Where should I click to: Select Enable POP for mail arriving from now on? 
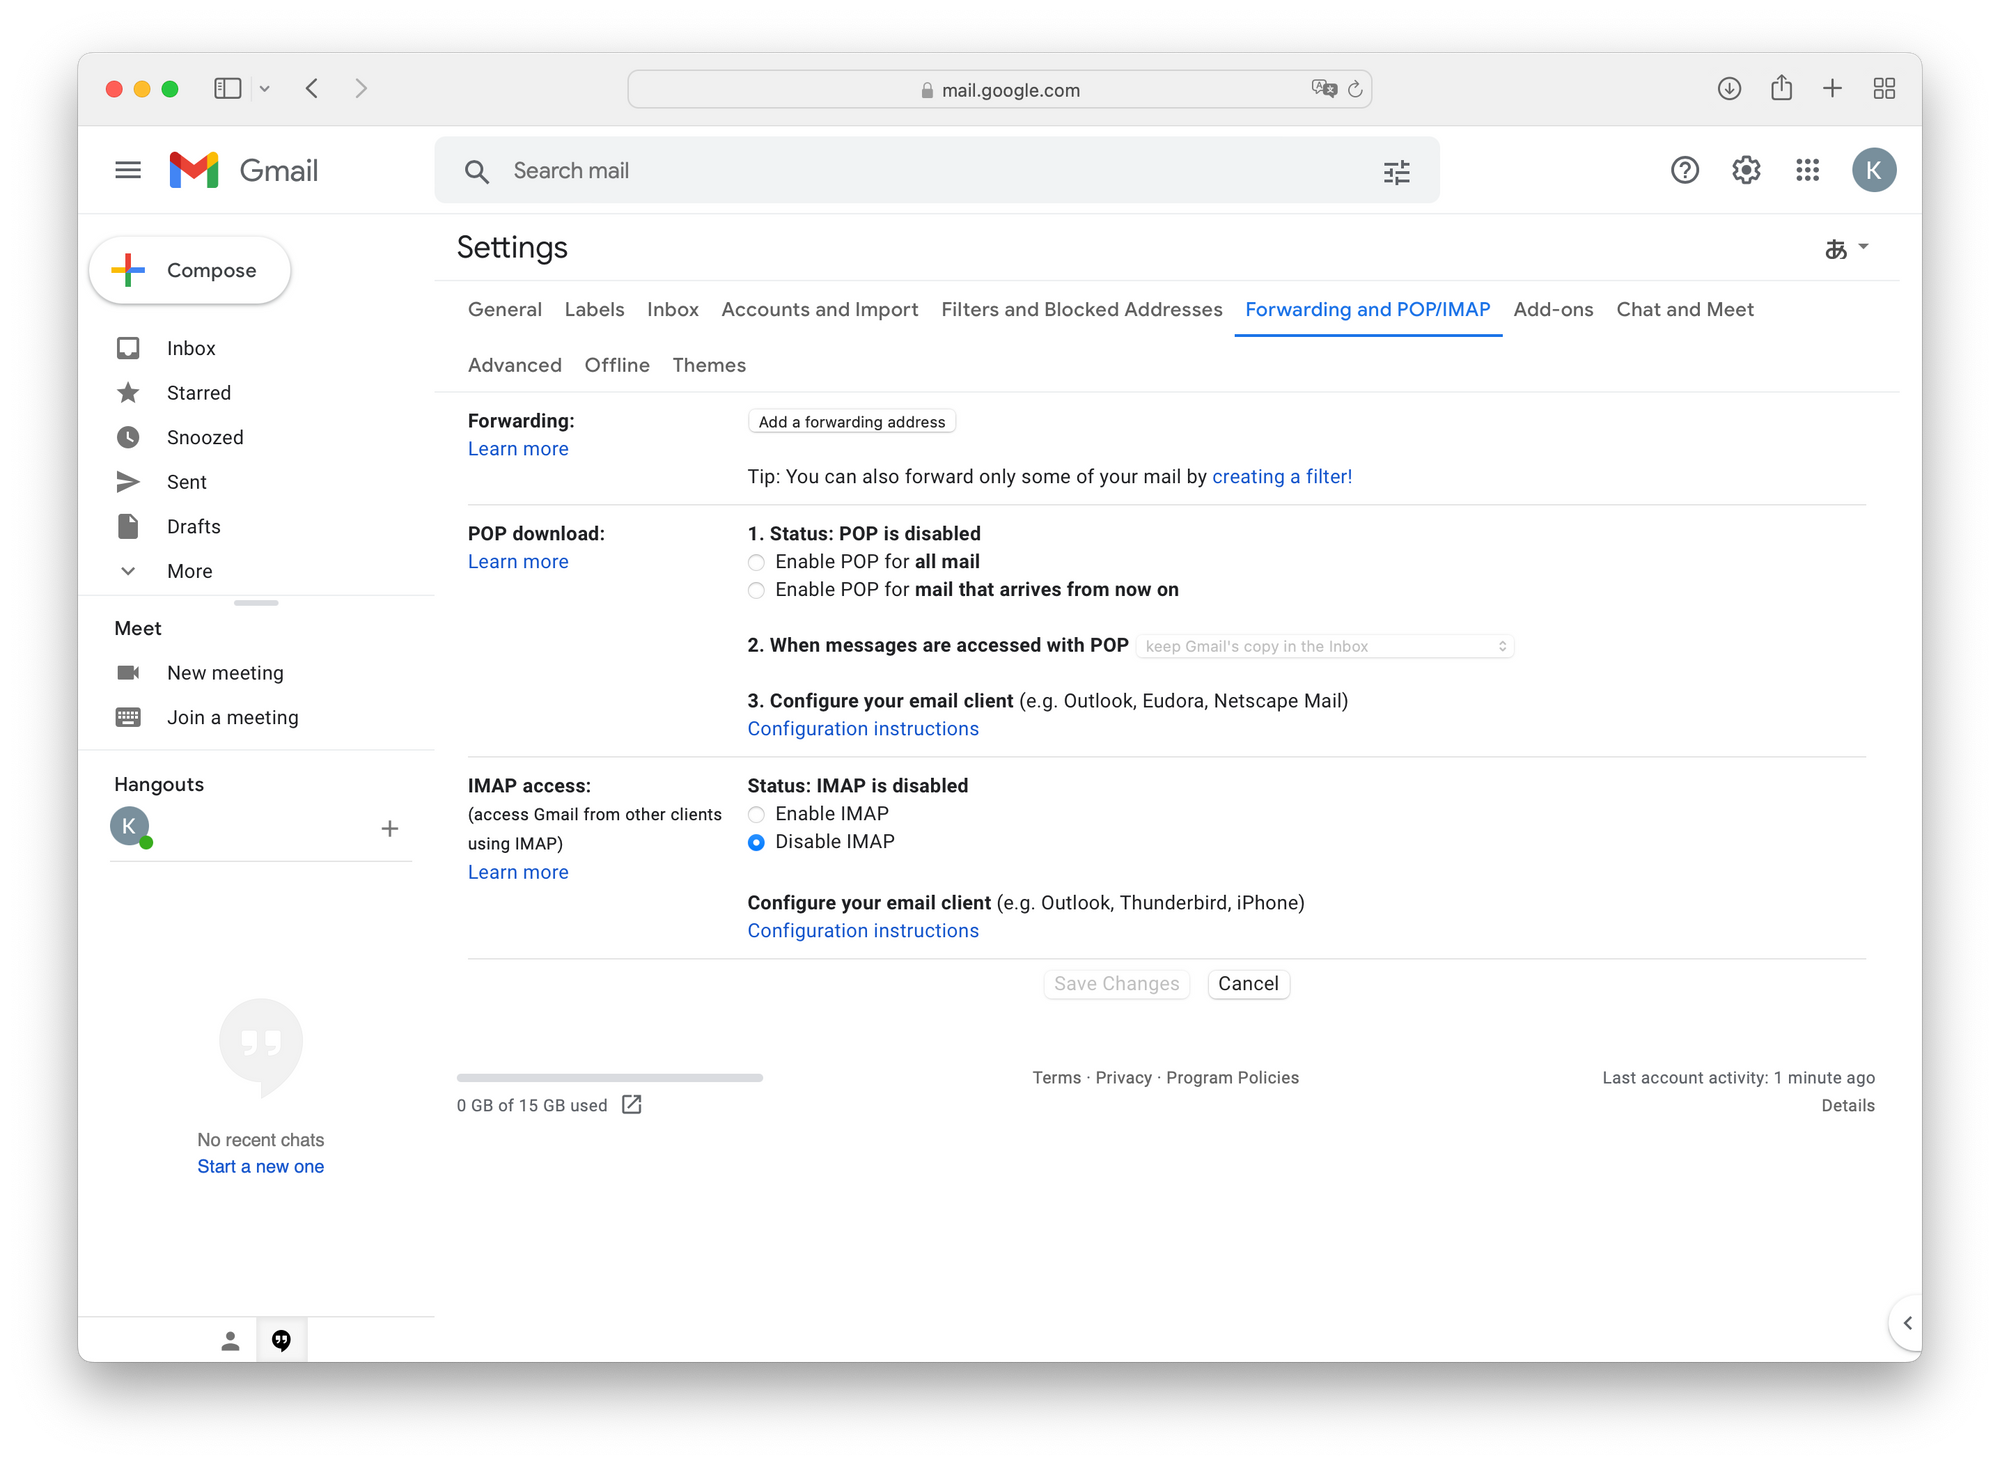click(x=756, y=590)
